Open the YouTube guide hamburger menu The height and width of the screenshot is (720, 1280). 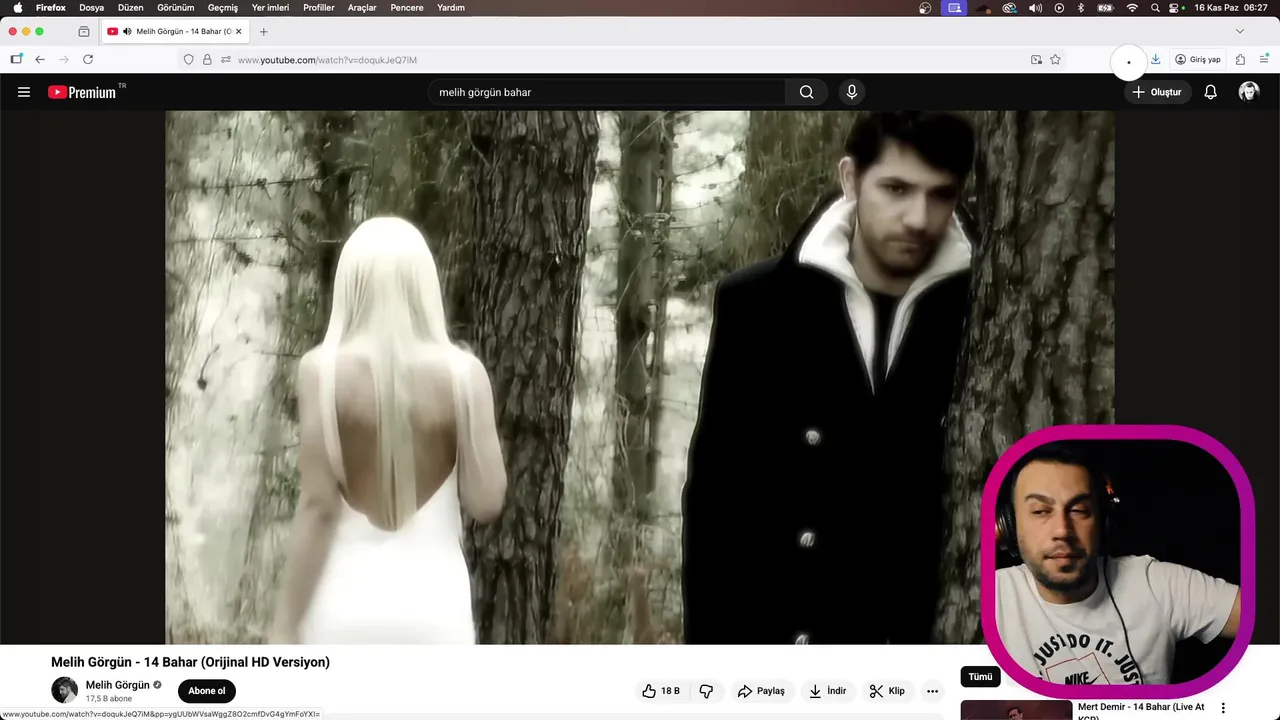pos(24,92)
